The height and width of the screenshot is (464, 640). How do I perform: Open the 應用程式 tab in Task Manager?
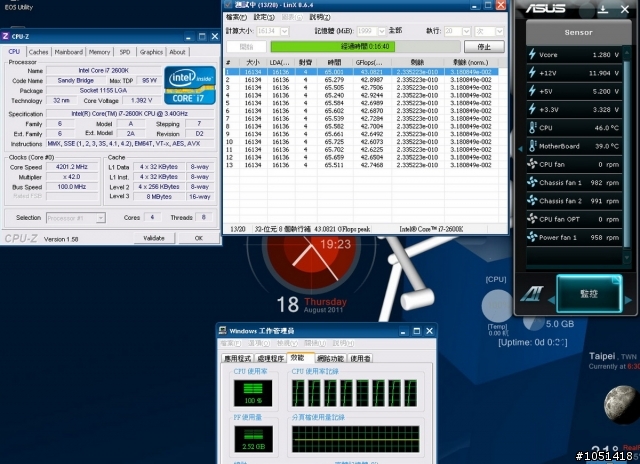point(238,358)
